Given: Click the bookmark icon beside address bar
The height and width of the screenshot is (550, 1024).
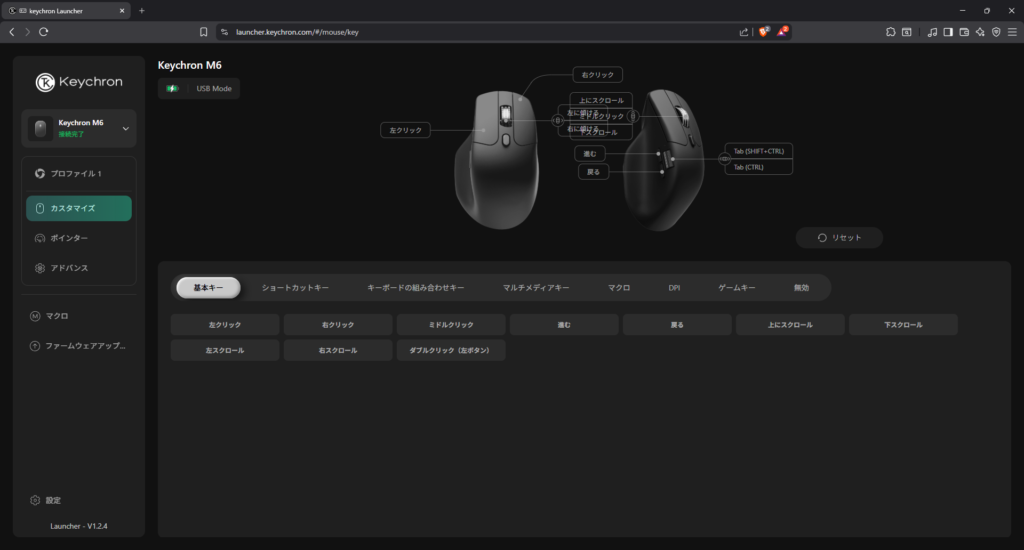Looking at the screenshot, I should 204,32.
